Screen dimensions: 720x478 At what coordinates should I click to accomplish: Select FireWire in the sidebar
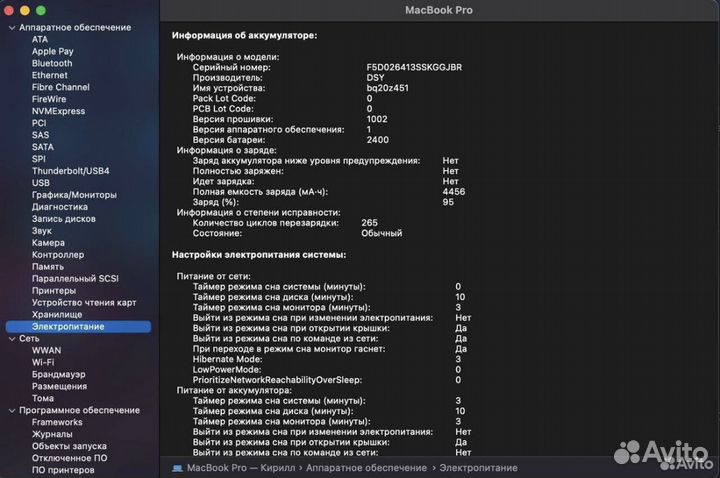tap(49, 99)
